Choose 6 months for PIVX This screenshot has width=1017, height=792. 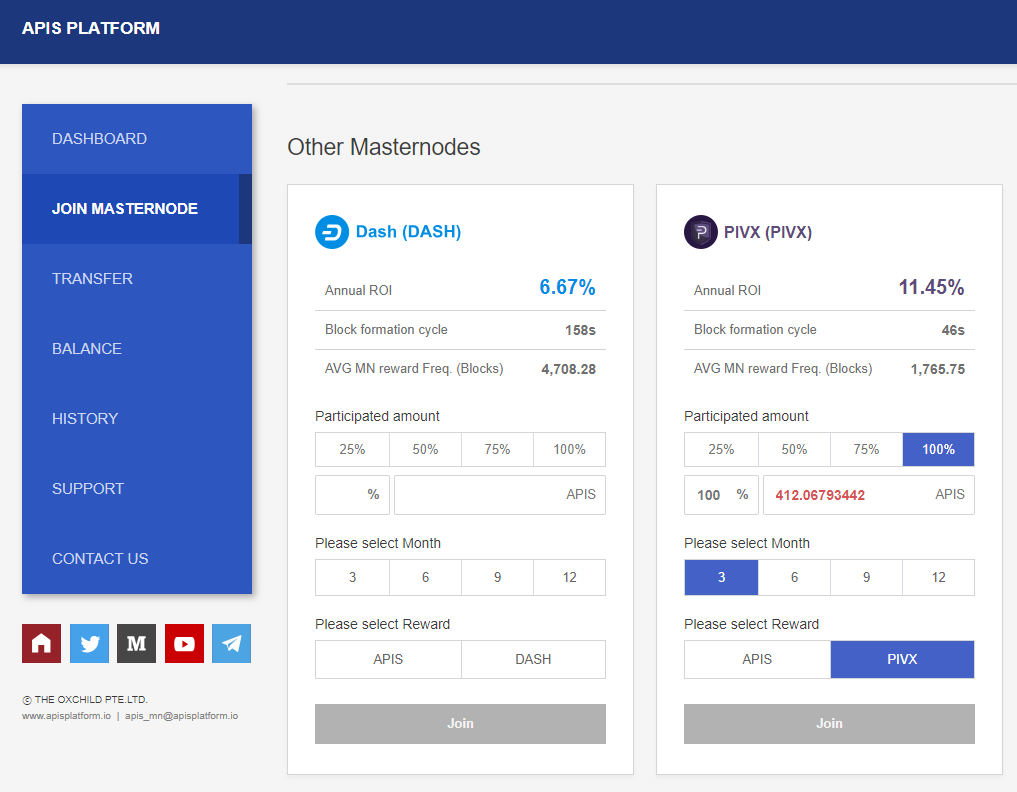click(x=795, y=577)
